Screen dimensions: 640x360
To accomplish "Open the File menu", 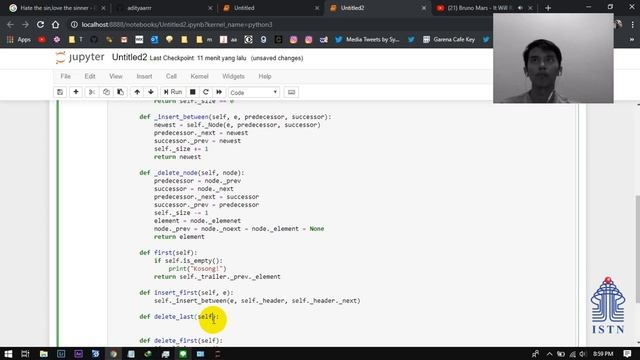I will (65, 76).
